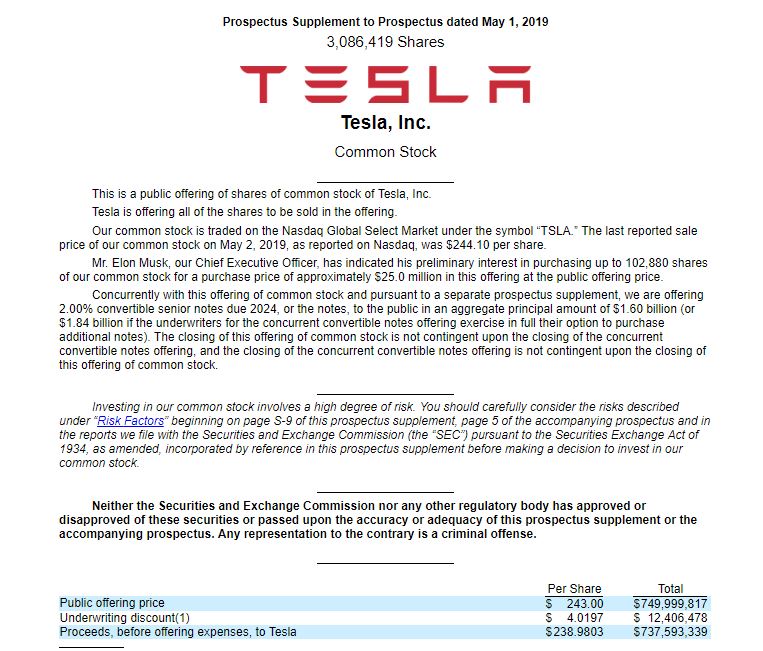The height and width of the screenshot is (651, 763).
Task: Click the paragraph mentioning Mr. Elon Musk
Action: tap(383, 270)
